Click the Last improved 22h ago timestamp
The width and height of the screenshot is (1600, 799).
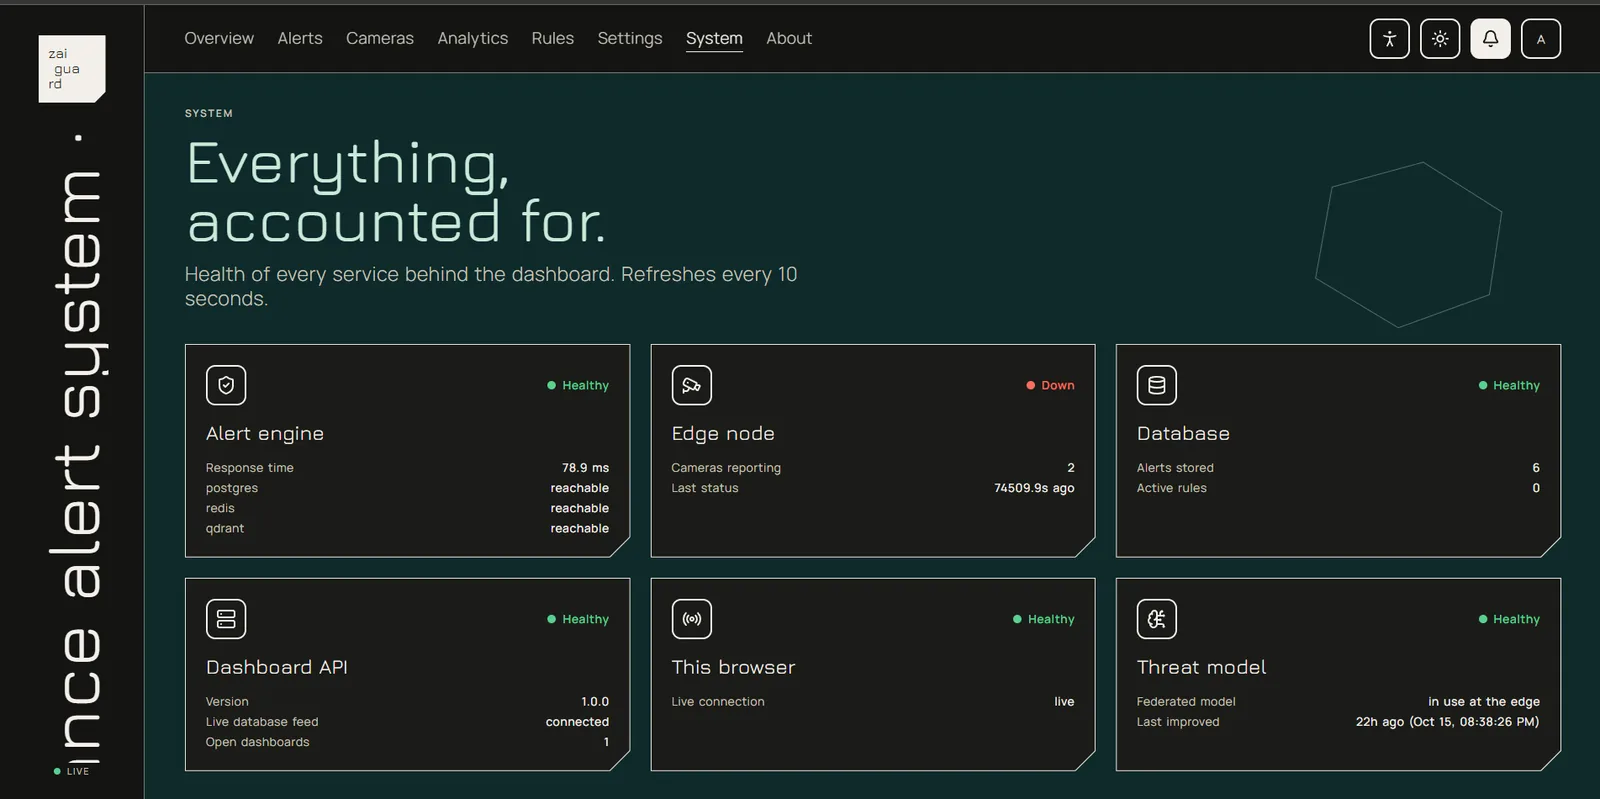(1447, 721)
